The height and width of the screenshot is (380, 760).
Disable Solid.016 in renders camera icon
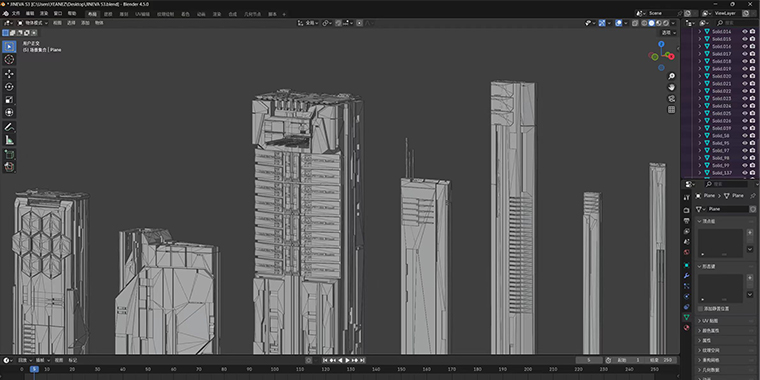coord(752,47)
